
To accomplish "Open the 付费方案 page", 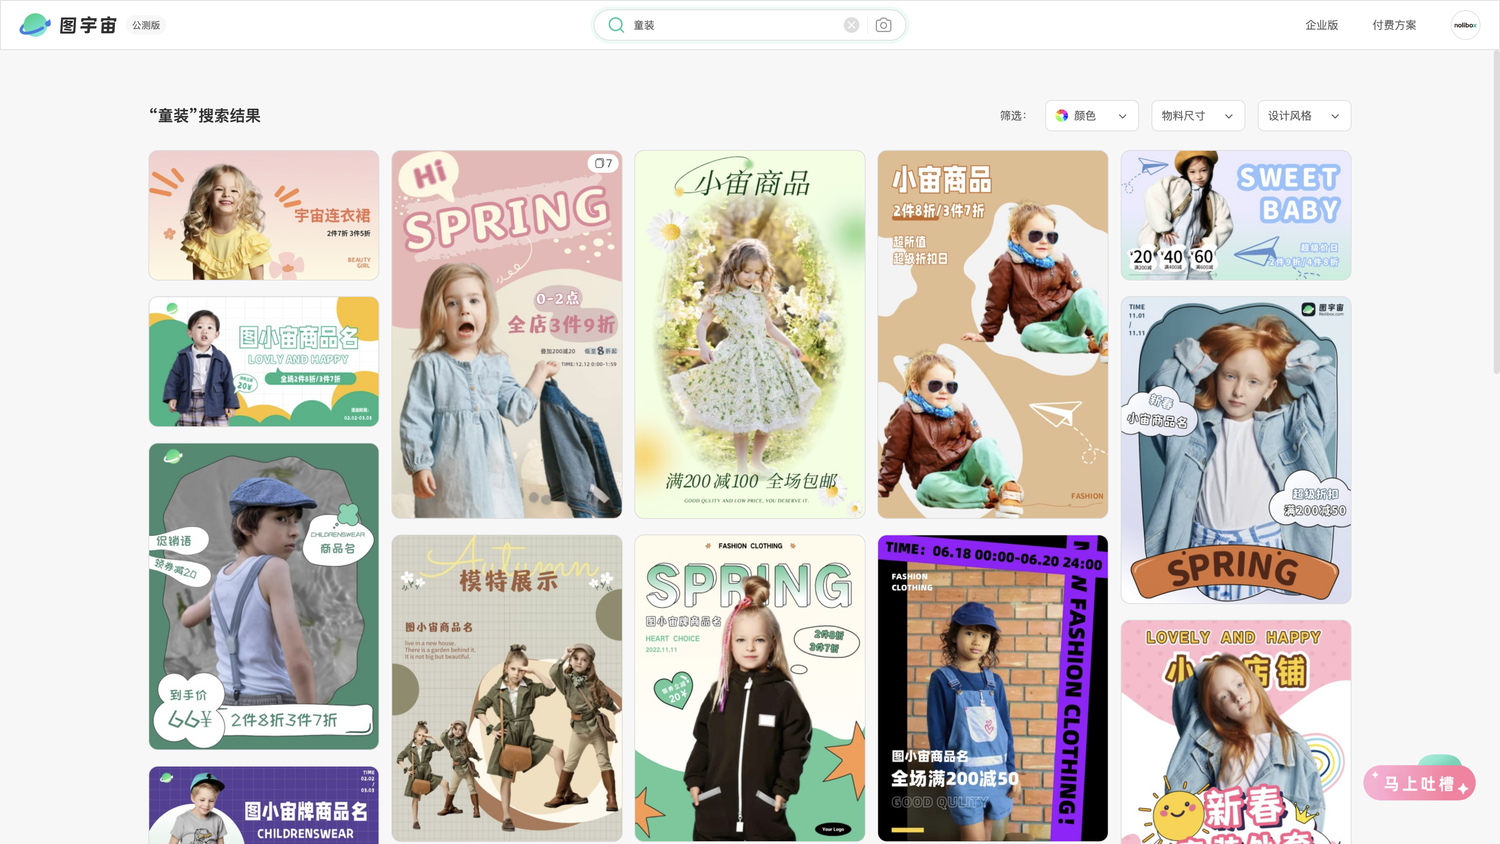I will tap(1394, 25).
